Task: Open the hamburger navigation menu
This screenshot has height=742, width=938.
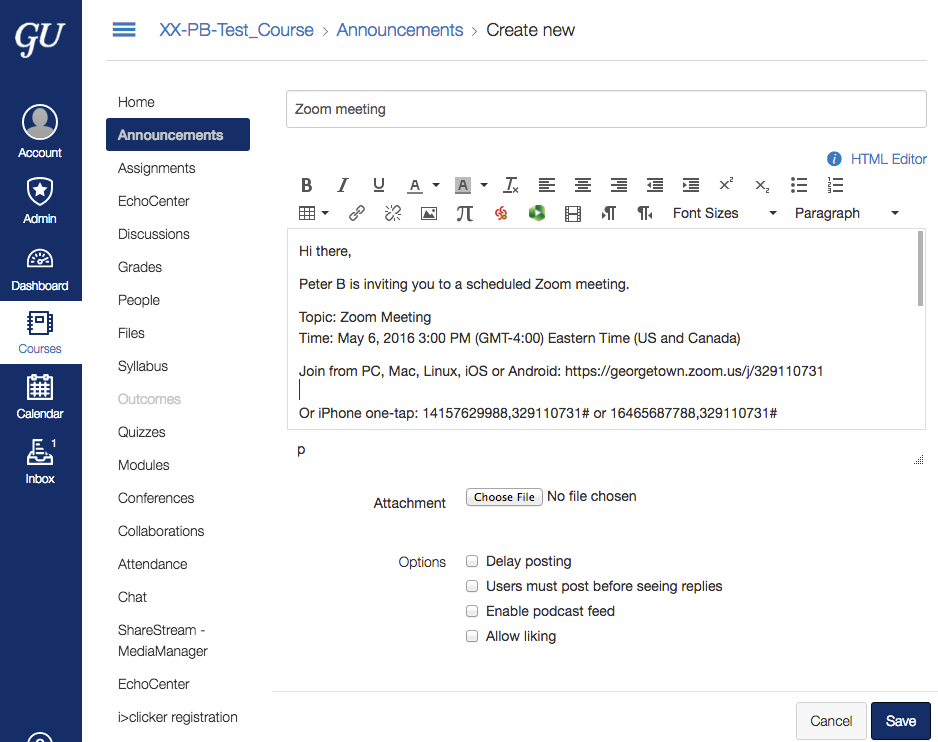Action: (x=124, y=30)
